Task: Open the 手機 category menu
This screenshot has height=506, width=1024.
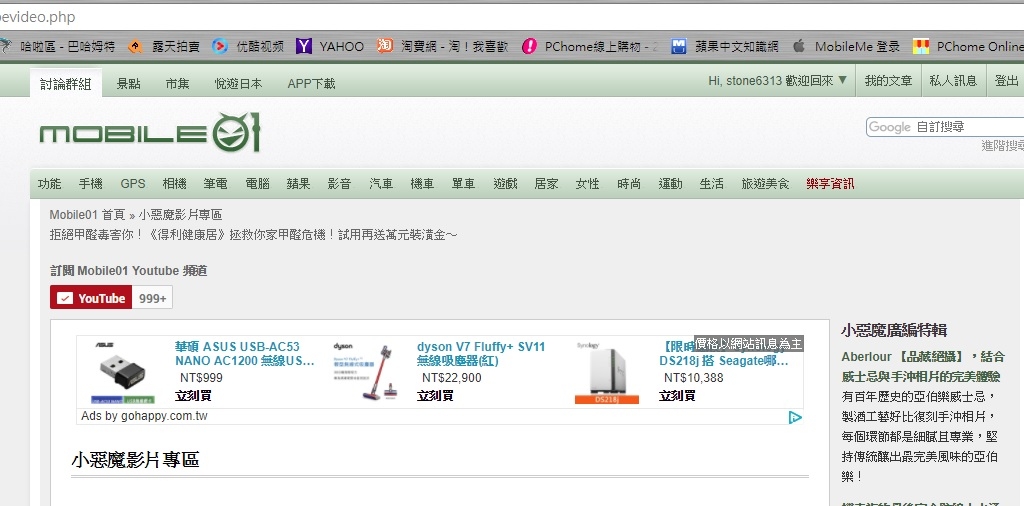Action: [x=91, y=184]
